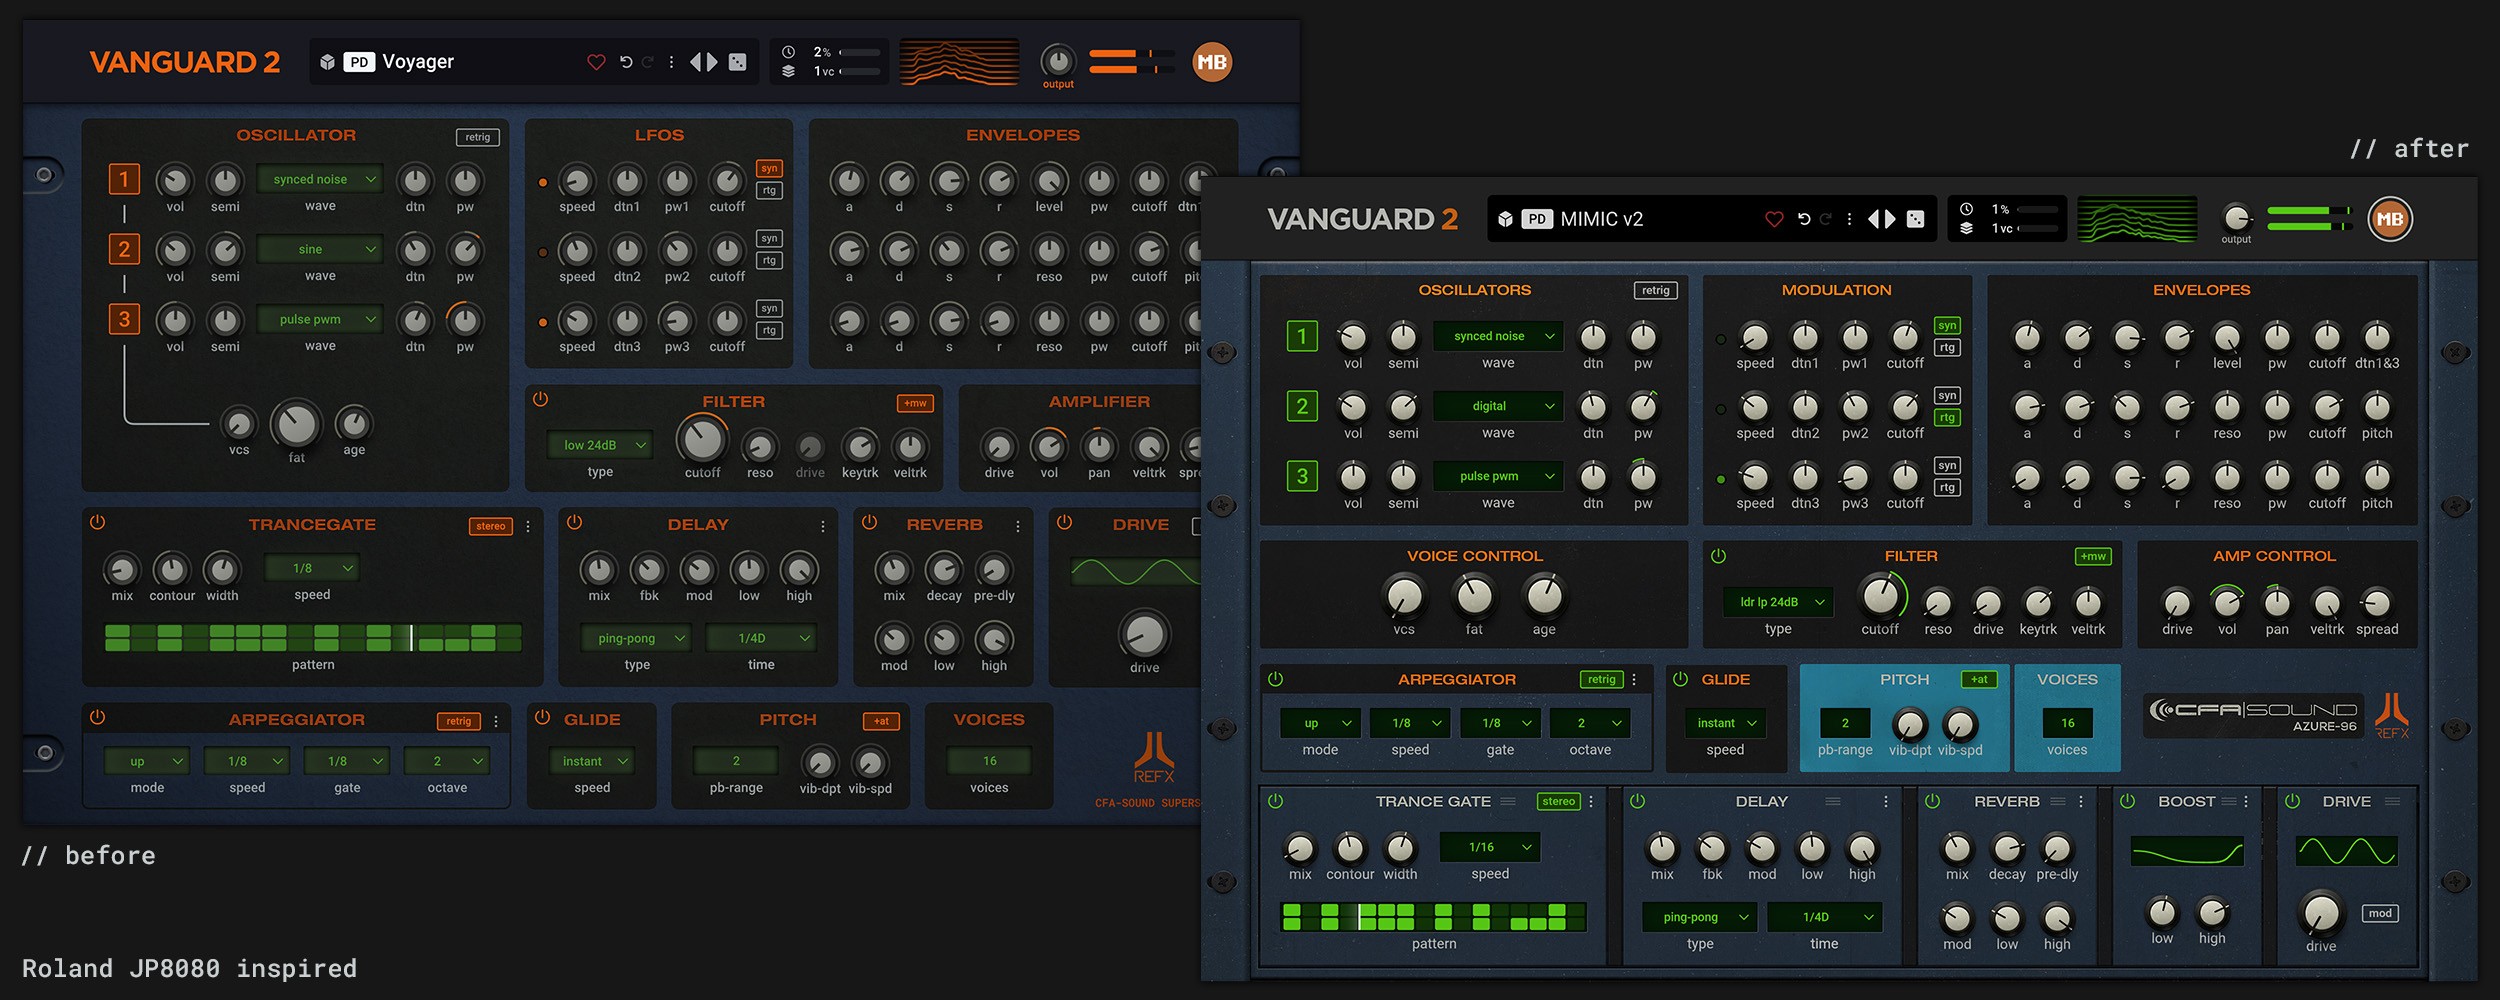2500x1000 pixels.
Task: Click the MB logo in before window
Action: 1212,62
